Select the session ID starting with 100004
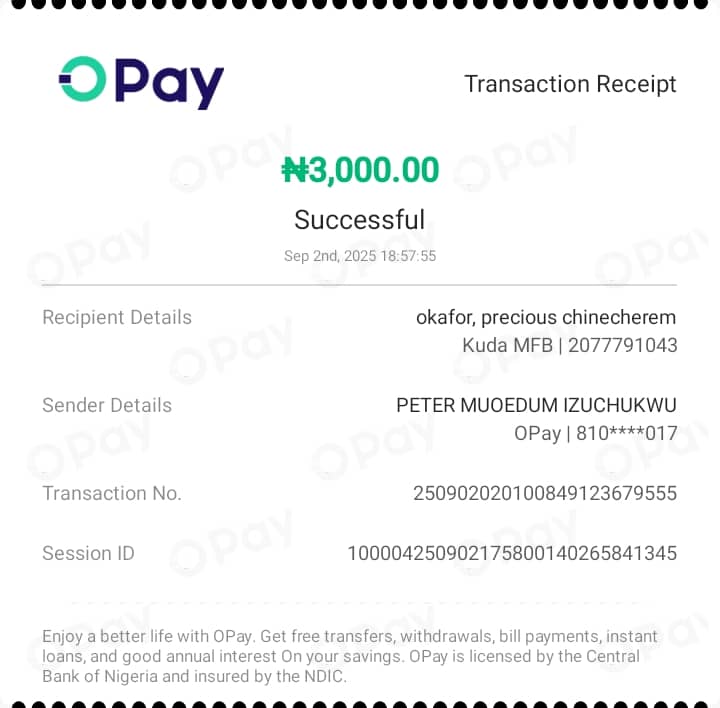 pyautogui.click(x=512, y=553)
